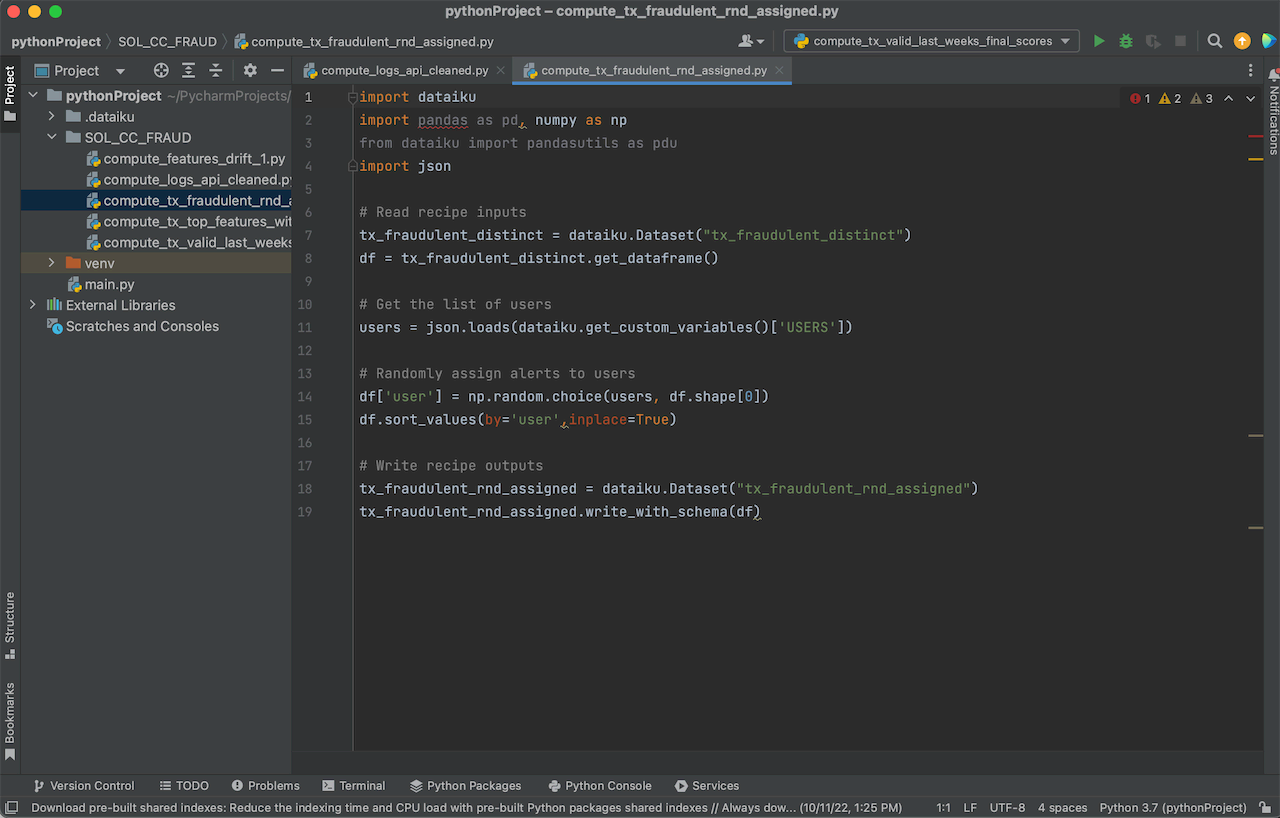Open the JetBrains toolbox icon at top right

point(1268,41)
